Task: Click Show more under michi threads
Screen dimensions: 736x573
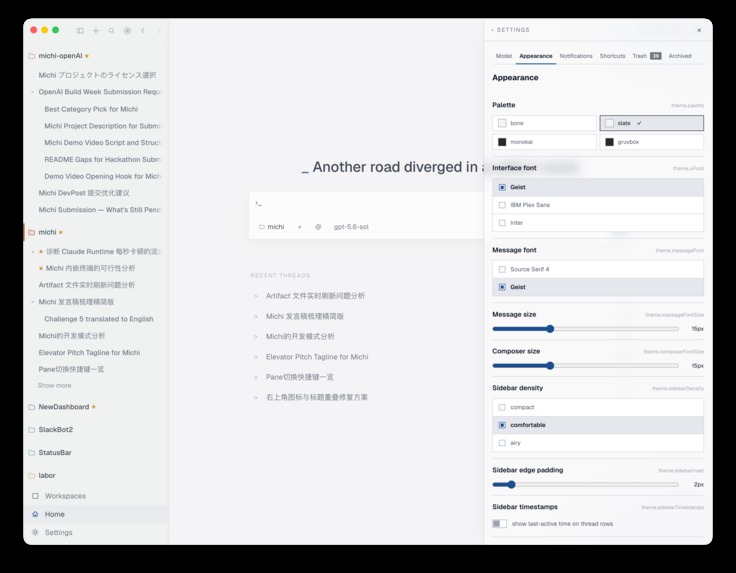Action: (54, 385)
